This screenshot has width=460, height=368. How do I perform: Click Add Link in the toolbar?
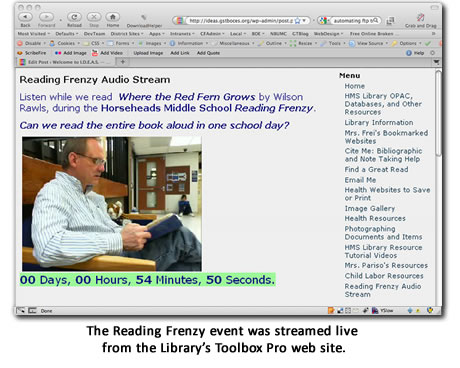click(x=180, y=53)
